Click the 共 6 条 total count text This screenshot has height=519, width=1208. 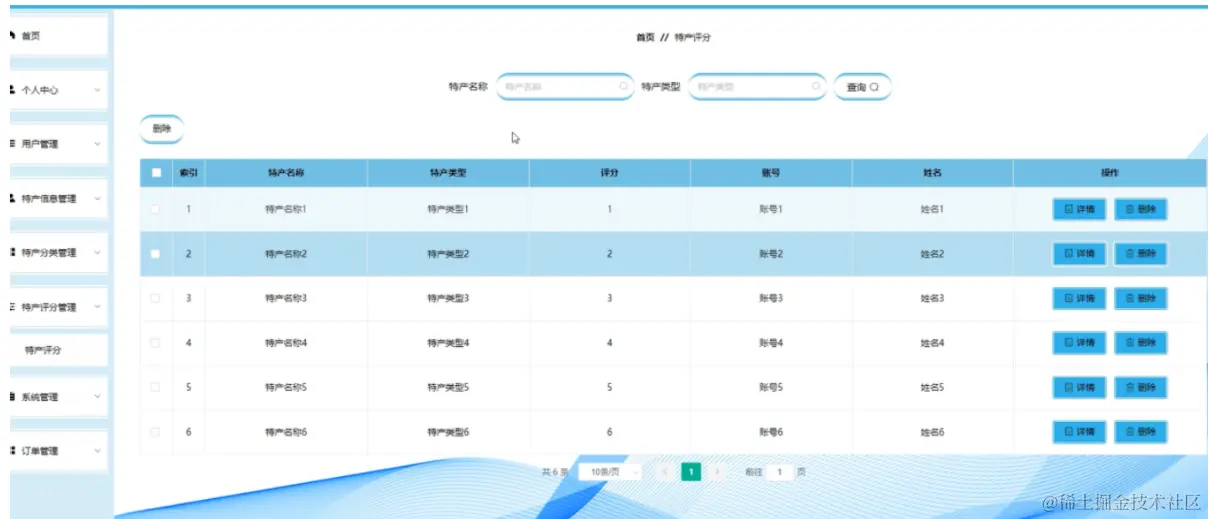click(x=555, y=471)
